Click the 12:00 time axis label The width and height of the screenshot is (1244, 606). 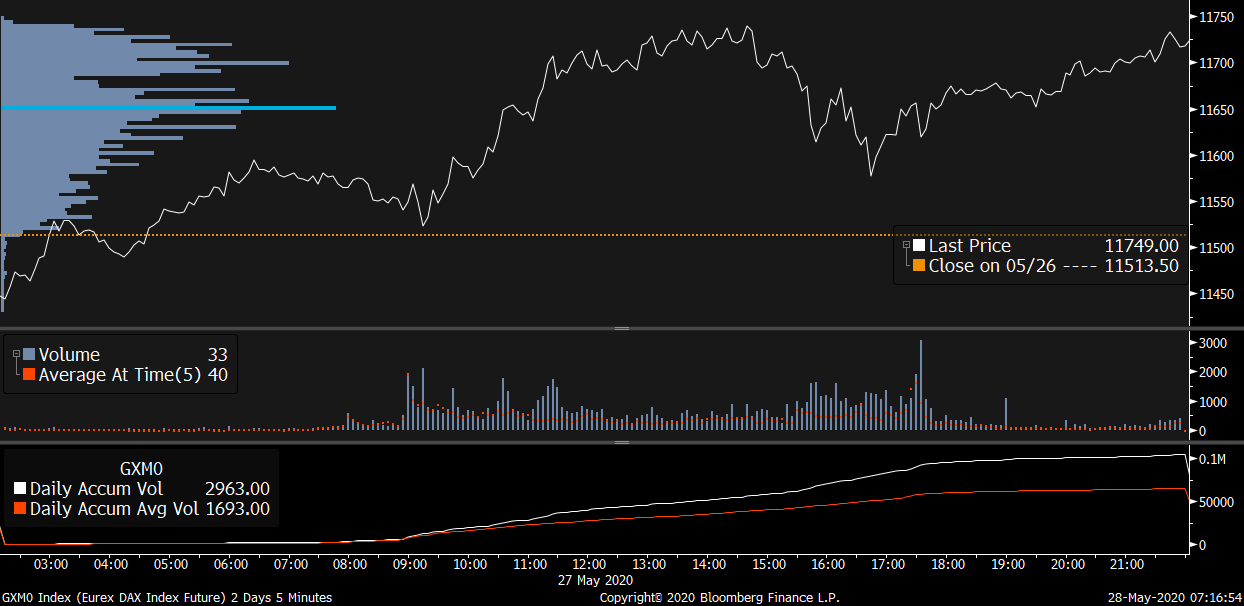coord(589,565)
